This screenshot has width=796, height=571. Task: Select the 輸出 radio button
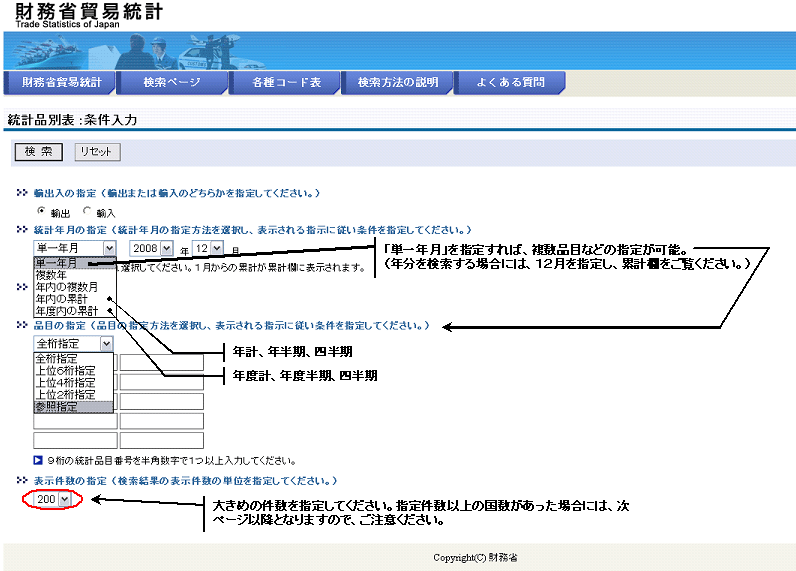(x=41, y=211)
